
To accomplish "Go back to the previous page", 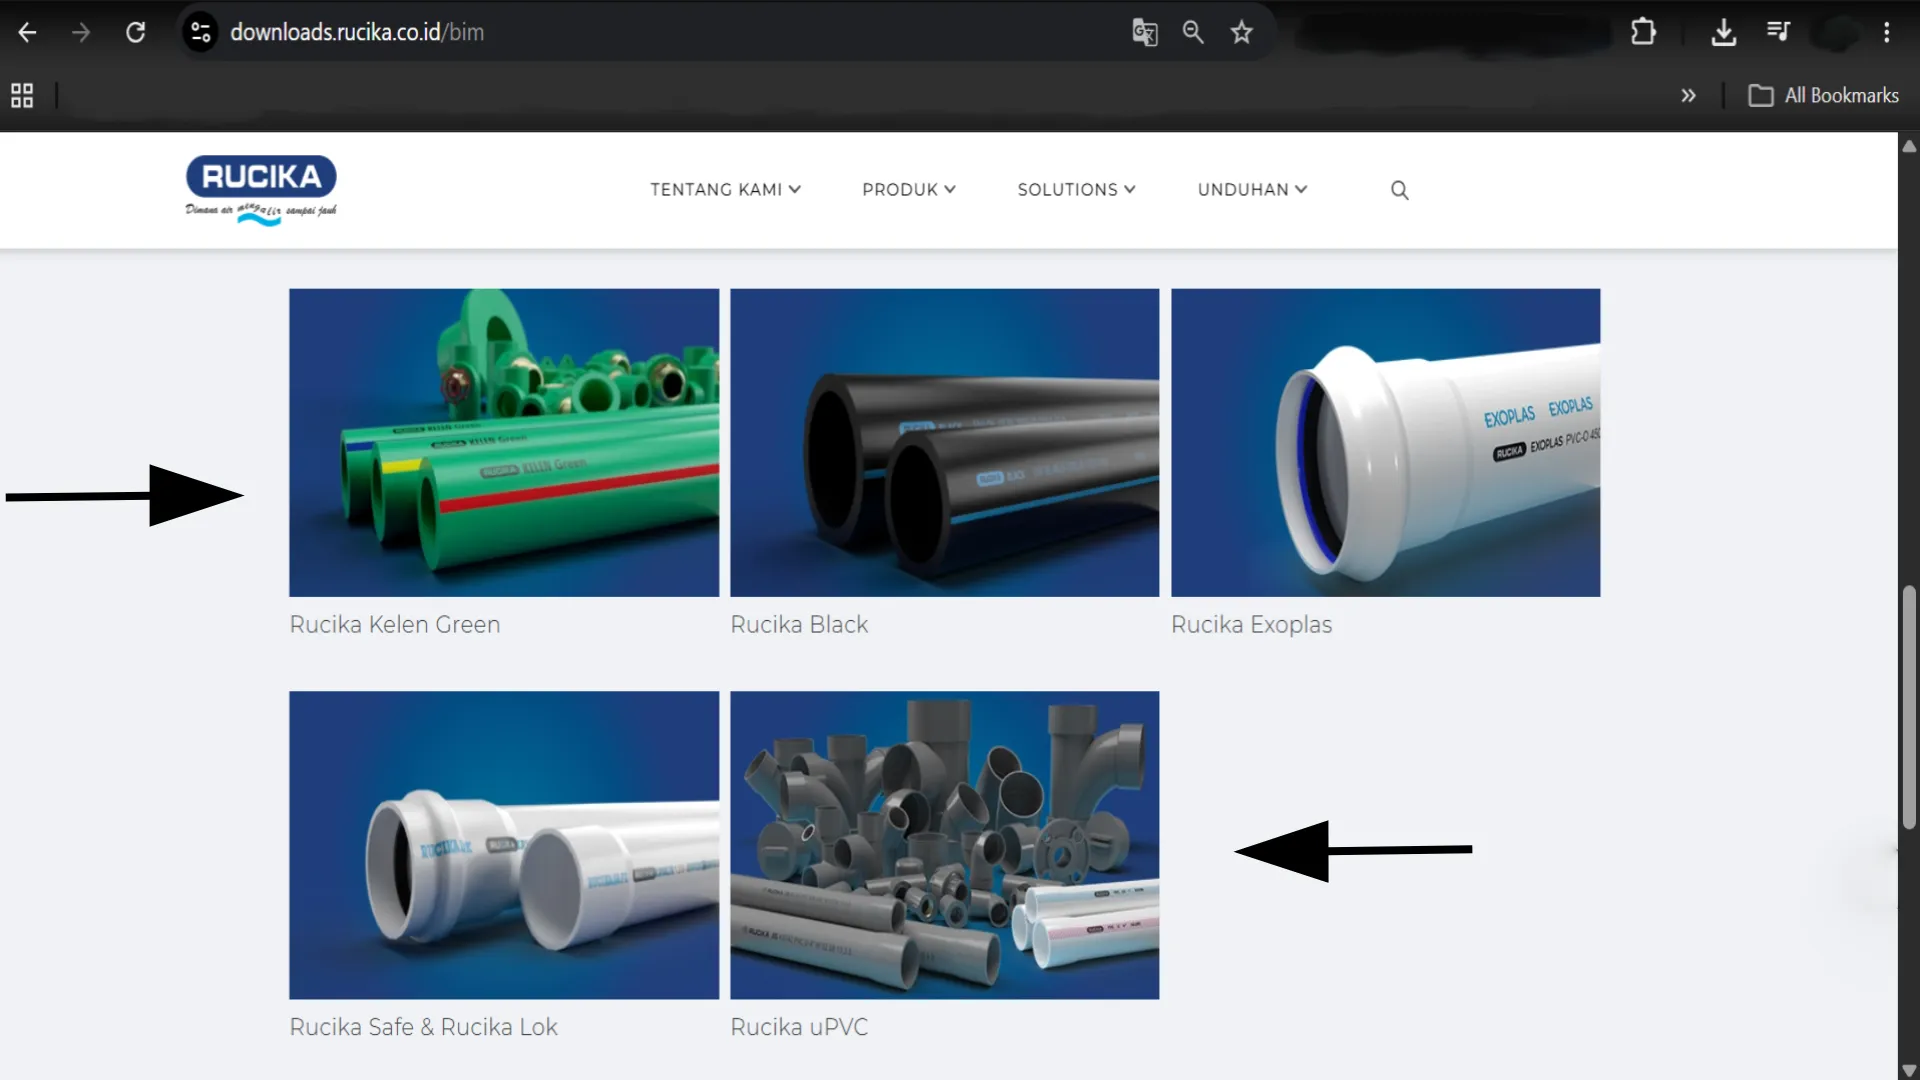I will pyautogui.click(x=27, y=32).
